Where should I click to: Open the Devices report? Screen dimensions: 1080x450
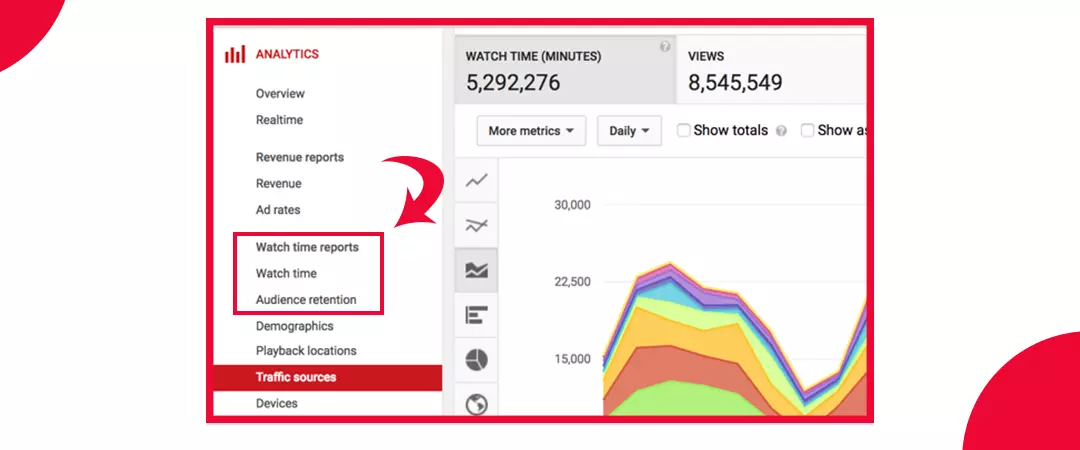tap(276, 403)
